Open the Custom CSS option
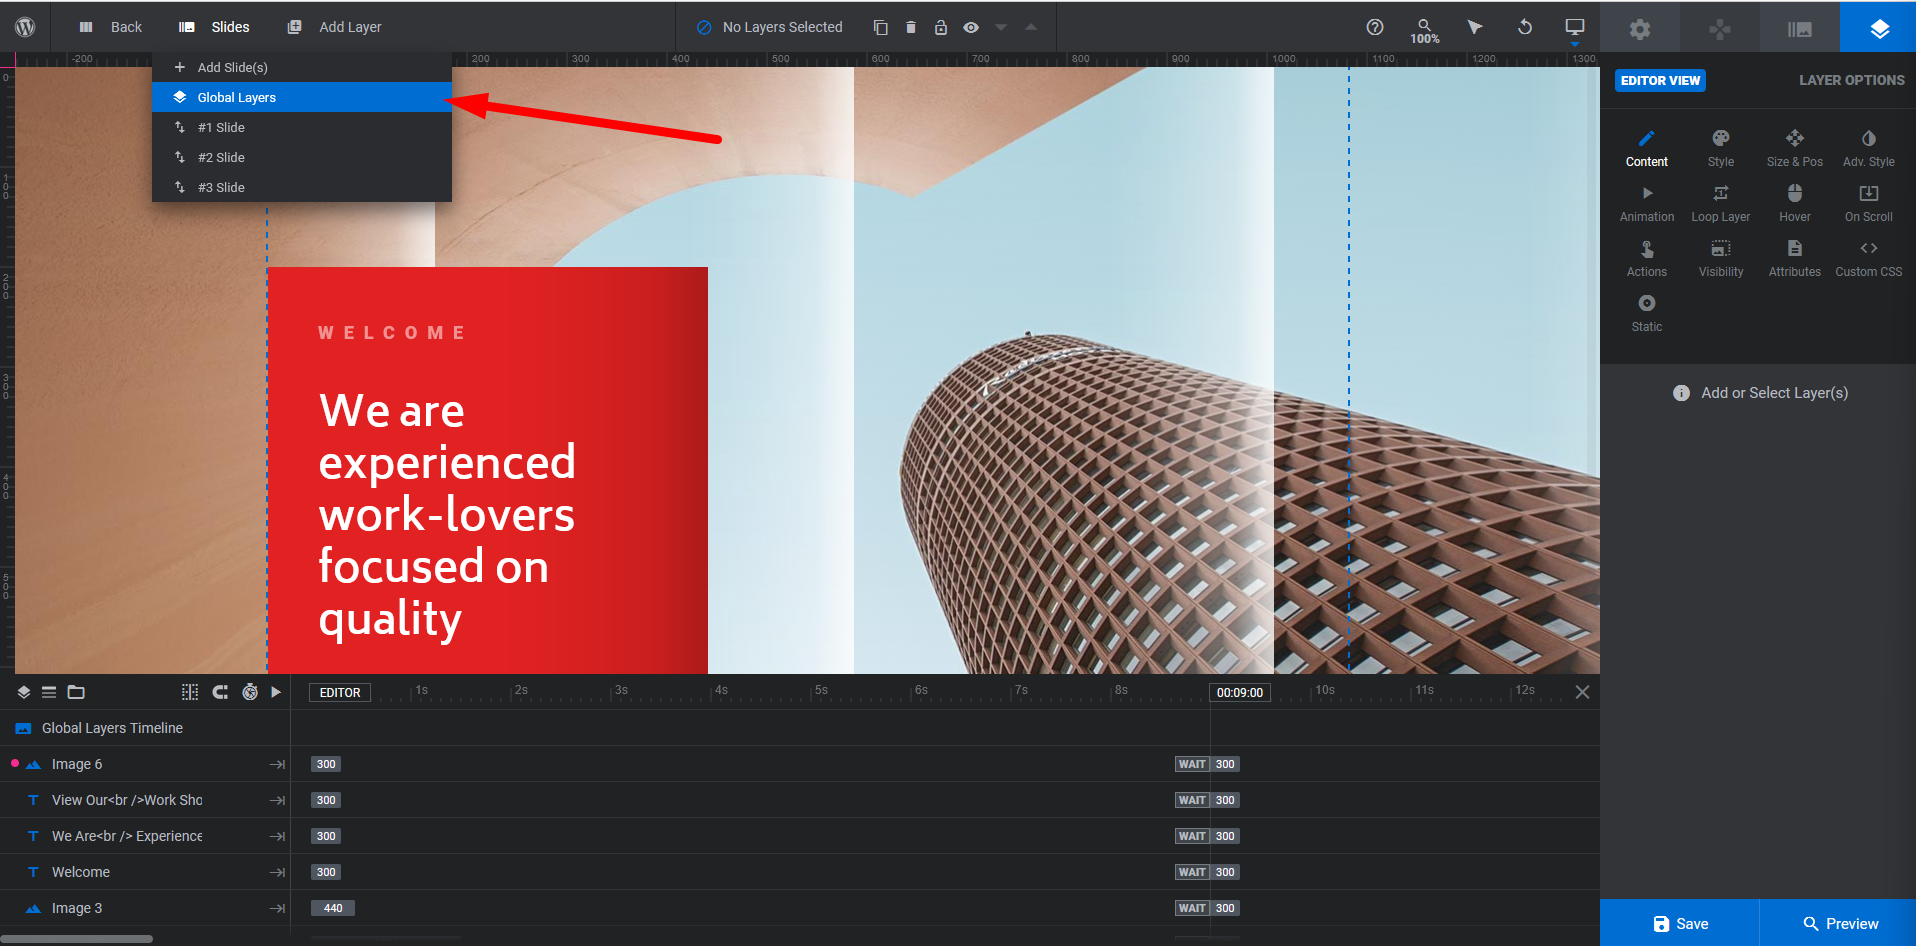1916x946 pixels. point(1869,258)
